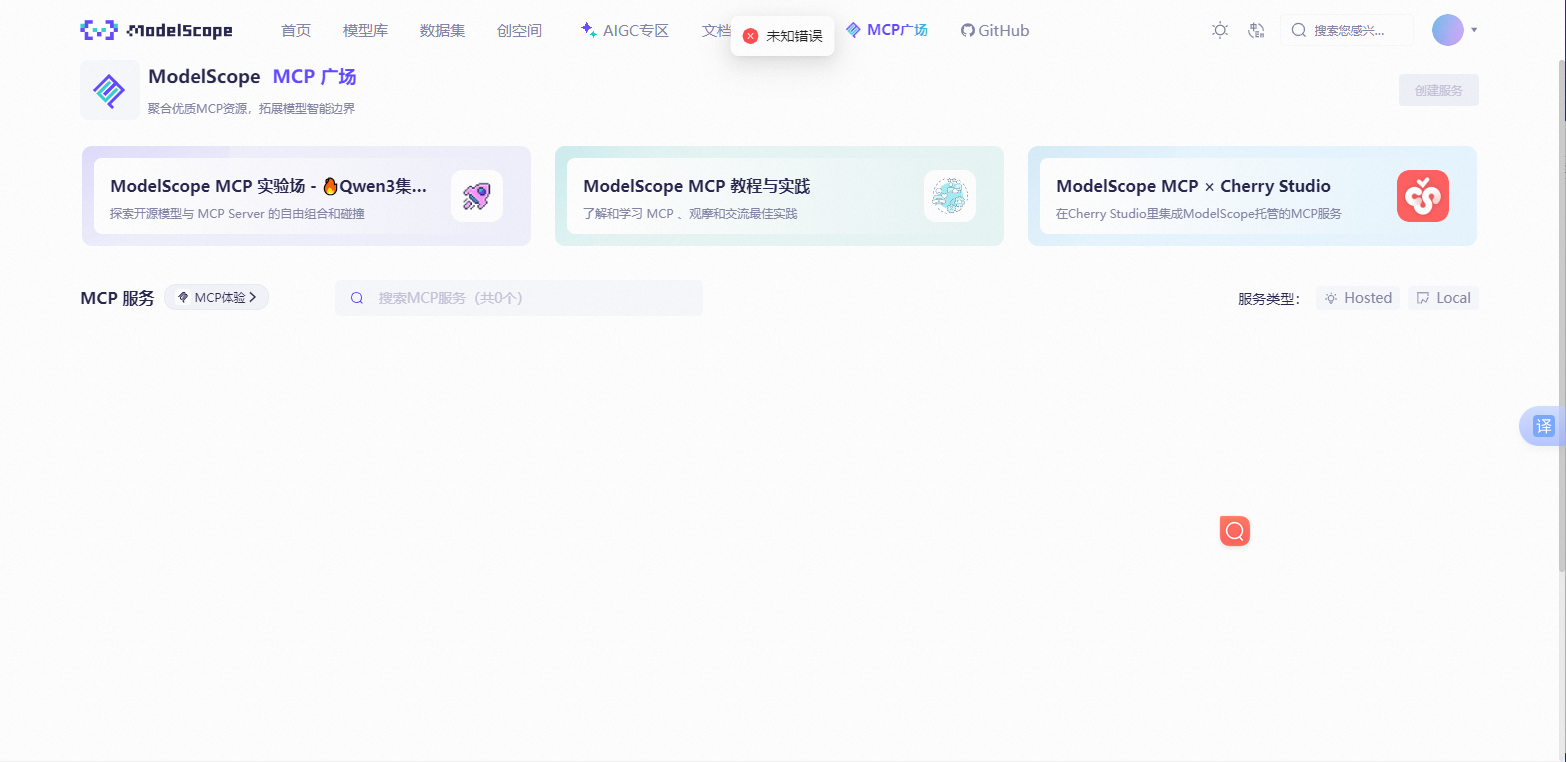1566x762 pixels.
Task: Click the floating 译 translate button
Action: coord(1543,426)
